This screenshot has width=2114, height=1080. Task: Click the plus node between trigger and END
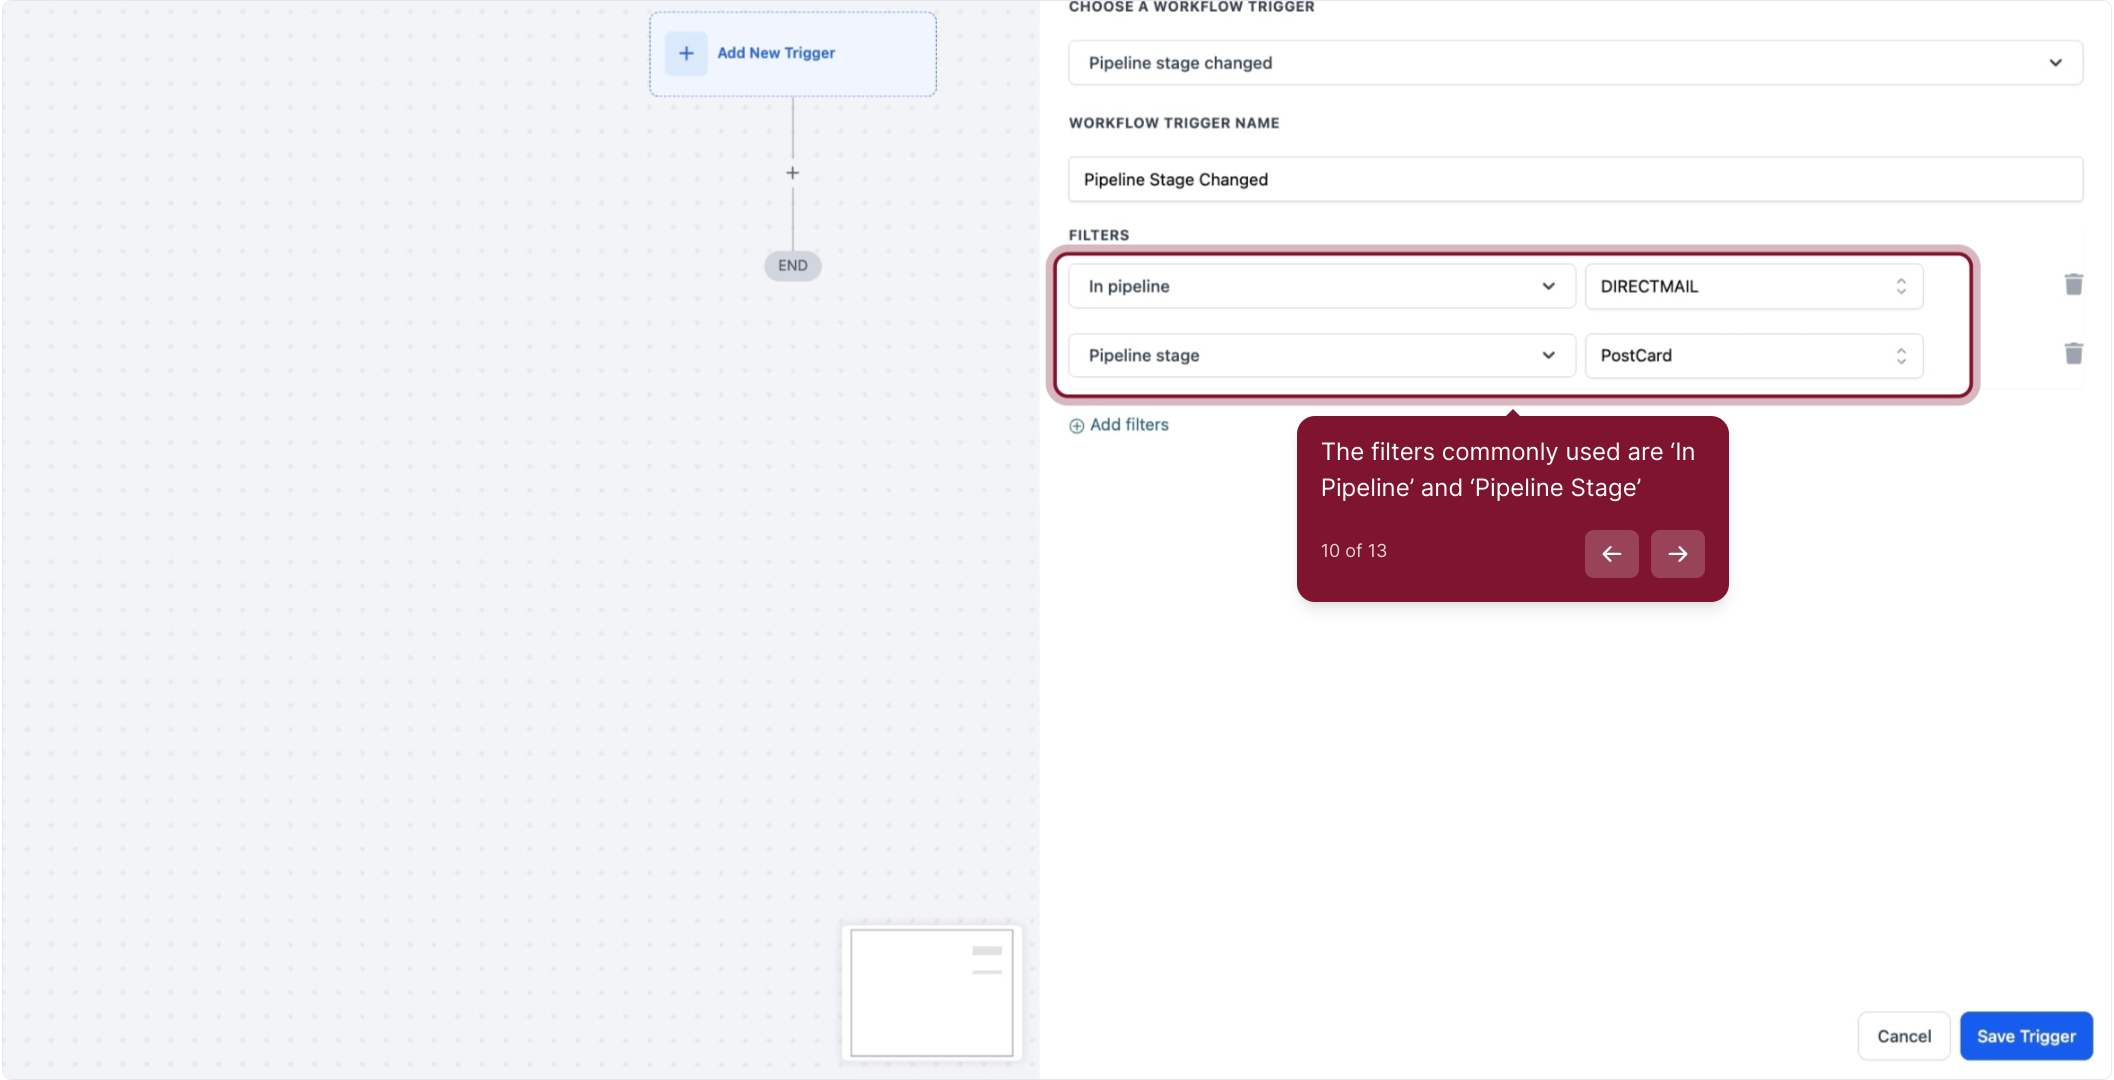coord(792,173)
